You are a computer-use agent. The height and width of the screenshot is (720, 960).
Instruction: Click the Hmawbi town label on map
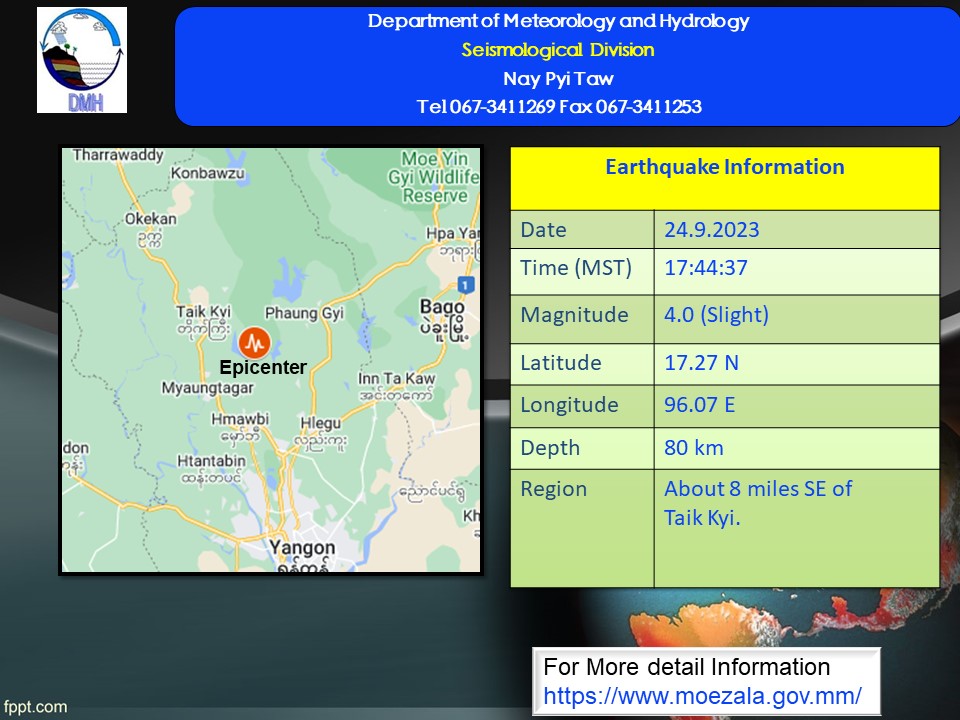tap(240, 421)
